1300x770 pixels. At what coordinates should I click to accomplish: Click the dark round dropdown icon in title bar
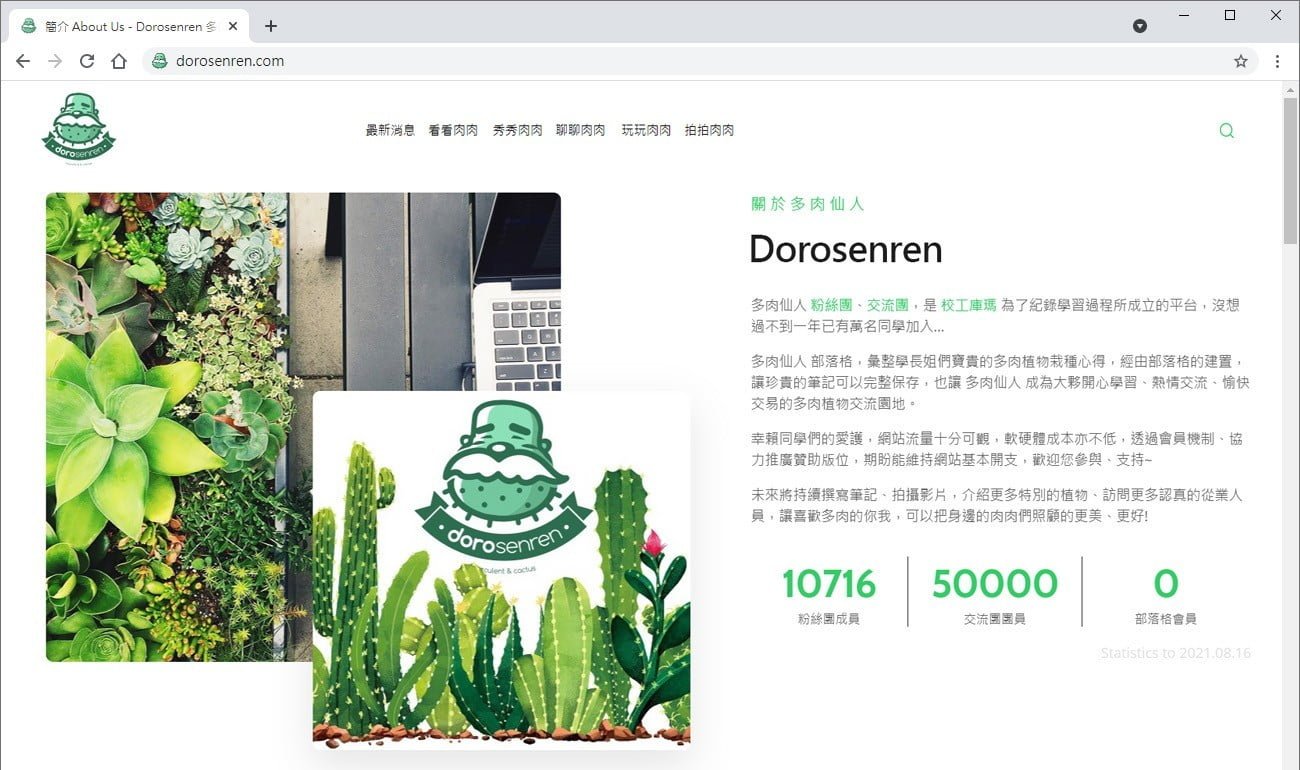(x=1140, y=26)
